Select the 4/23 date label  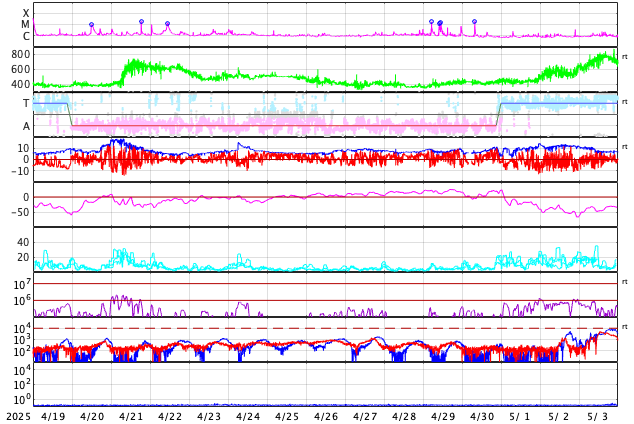[209, 417]
